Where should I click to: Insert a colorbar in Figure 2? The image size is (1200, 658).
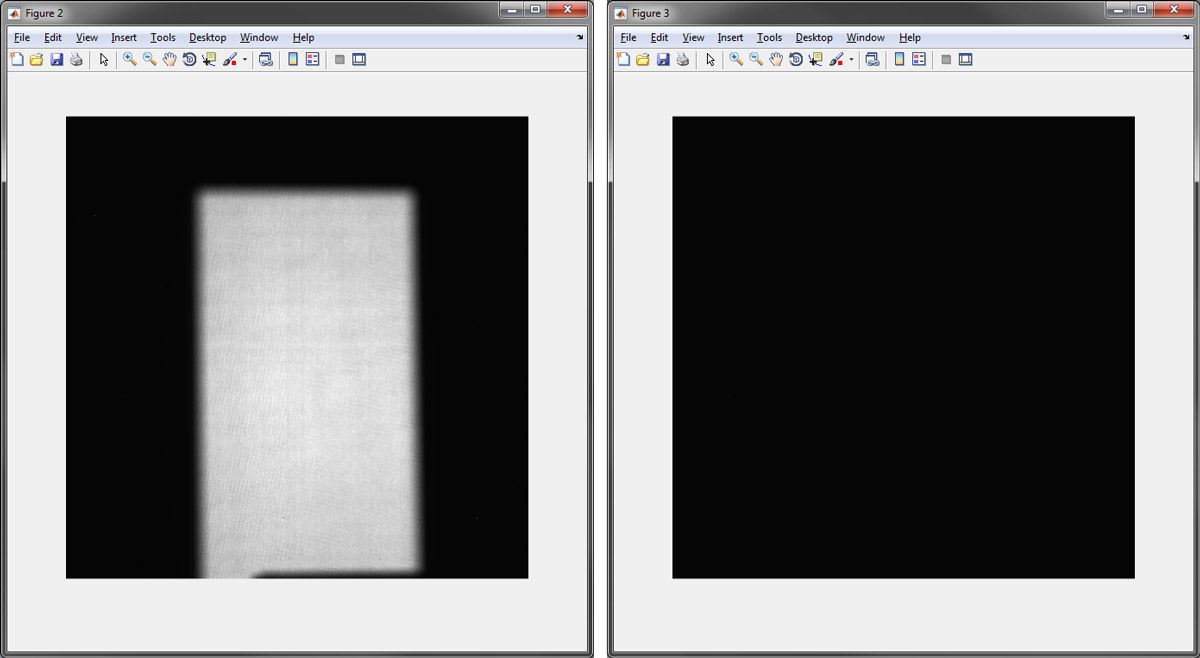292,59
